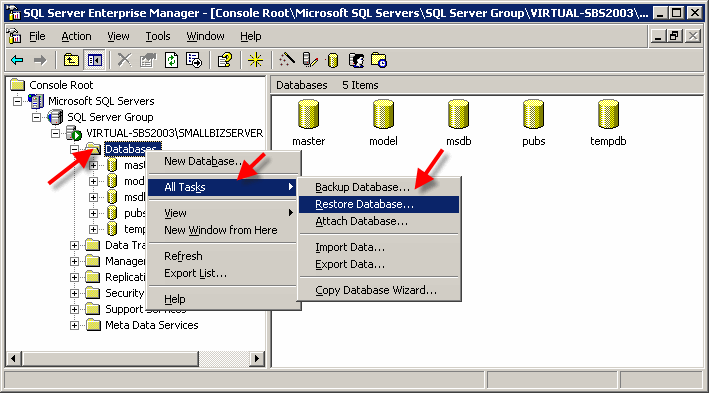Click the Back arrow toolbar icon
This screenshot has width=709, height=393.
[x=17, y=60]
